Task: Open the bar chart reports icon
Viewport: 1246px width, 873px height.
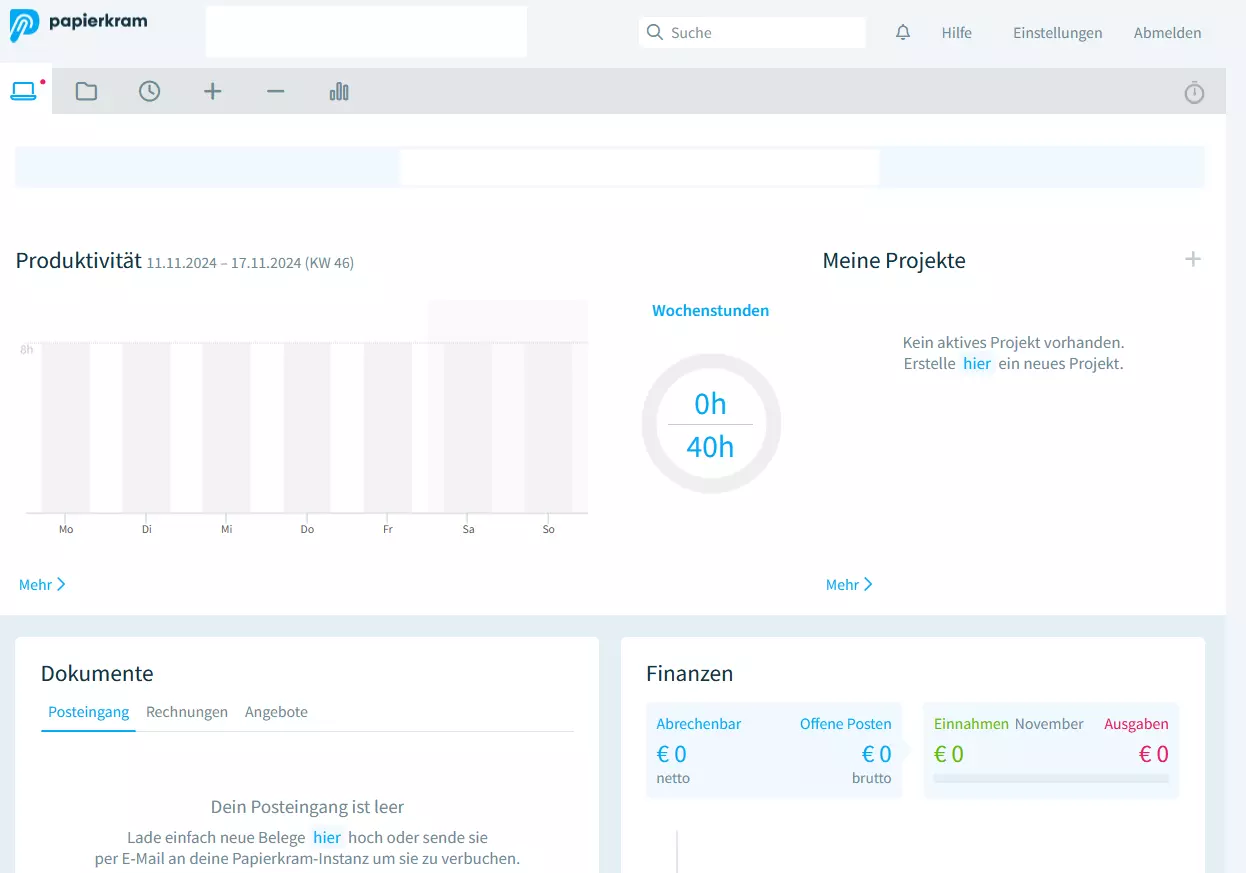Action: (x=339, y=92)
